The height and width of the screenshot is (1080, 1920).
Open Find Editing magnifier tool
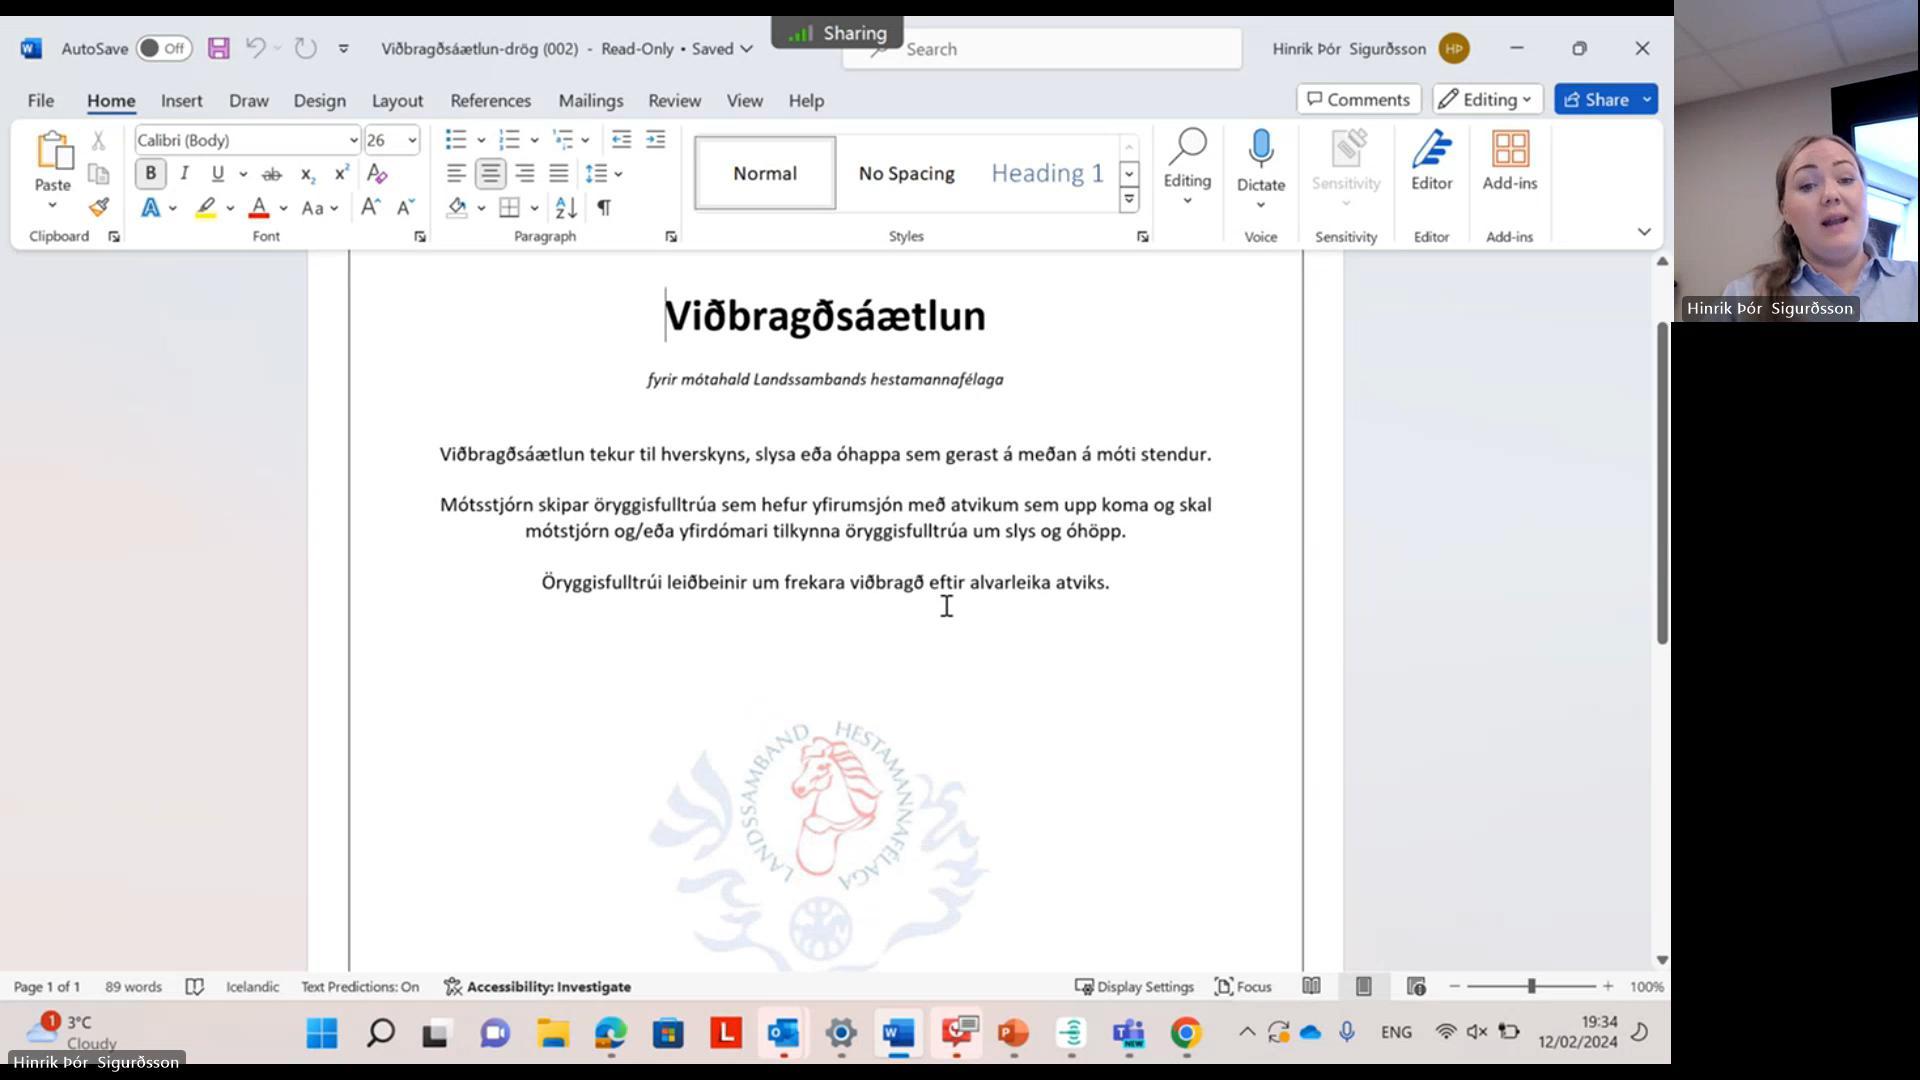[1187, 148]
